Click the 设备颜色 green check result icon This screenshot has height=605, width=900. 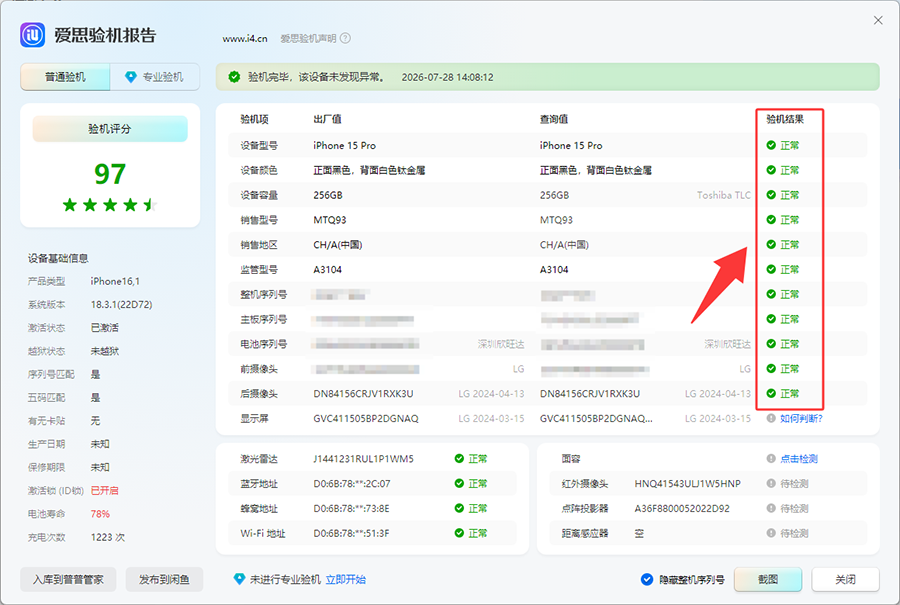pos(771,170)
